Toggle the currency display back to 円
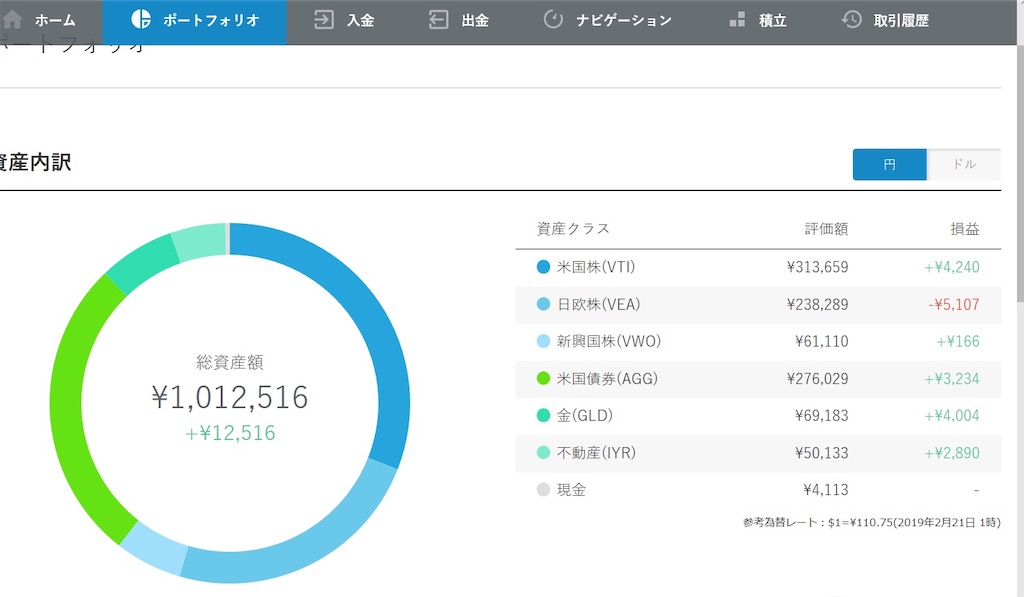This screenshot has height=597, width=1024. click(x=889, y=164)
